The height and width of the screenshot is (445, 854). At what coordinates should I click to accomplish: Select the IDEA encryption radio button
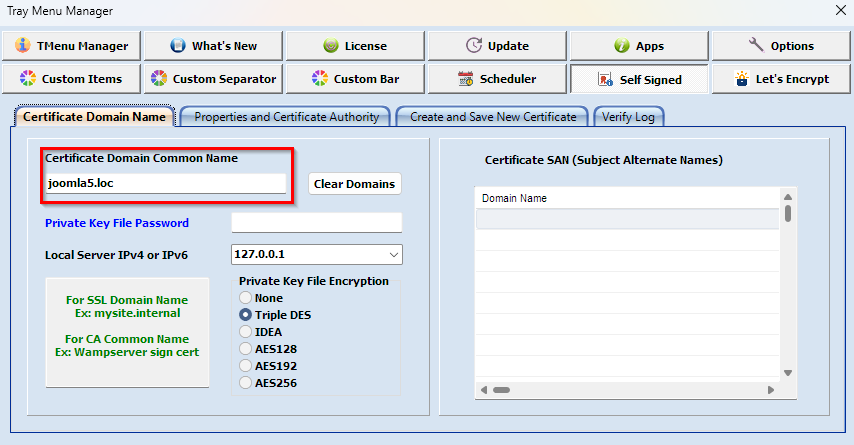tap(246, 332)
